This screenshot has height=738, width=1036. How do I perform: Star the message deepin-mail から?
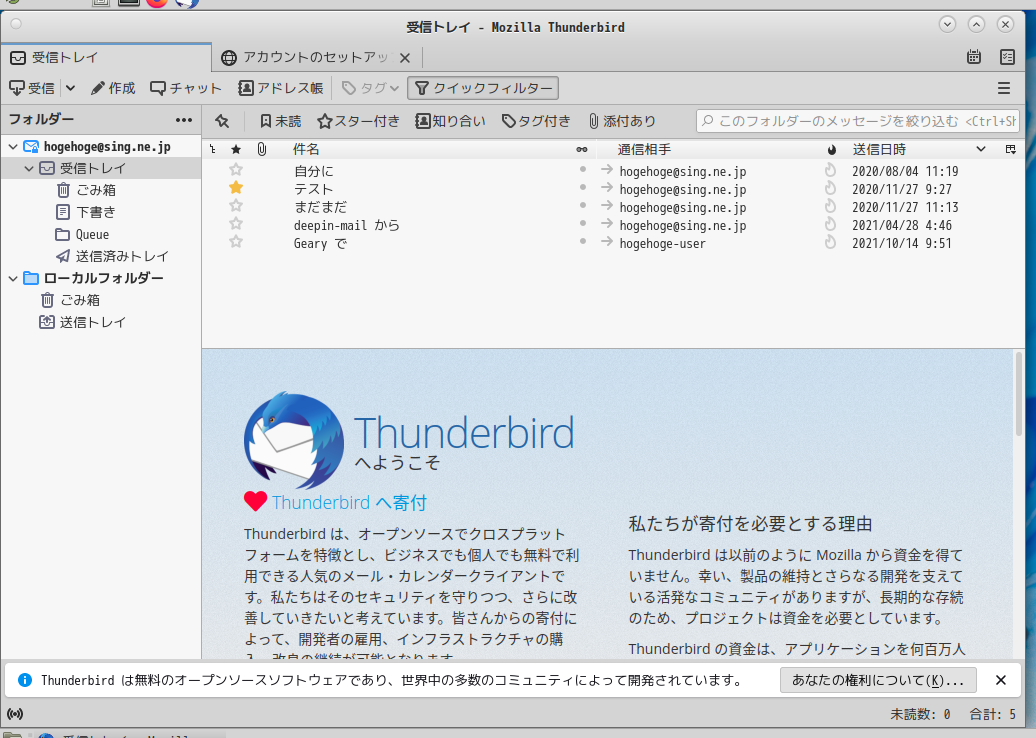coord(236,225)
